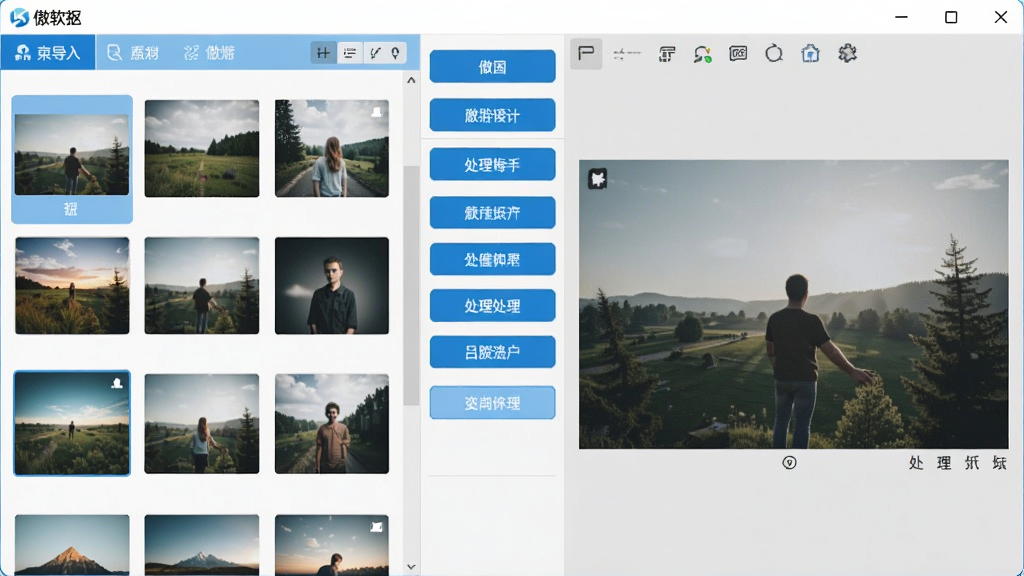Click the pen-stroke view icon
Image resolution: width=1024 pixels, height=576 pixels.
click(x=375, y=53)
